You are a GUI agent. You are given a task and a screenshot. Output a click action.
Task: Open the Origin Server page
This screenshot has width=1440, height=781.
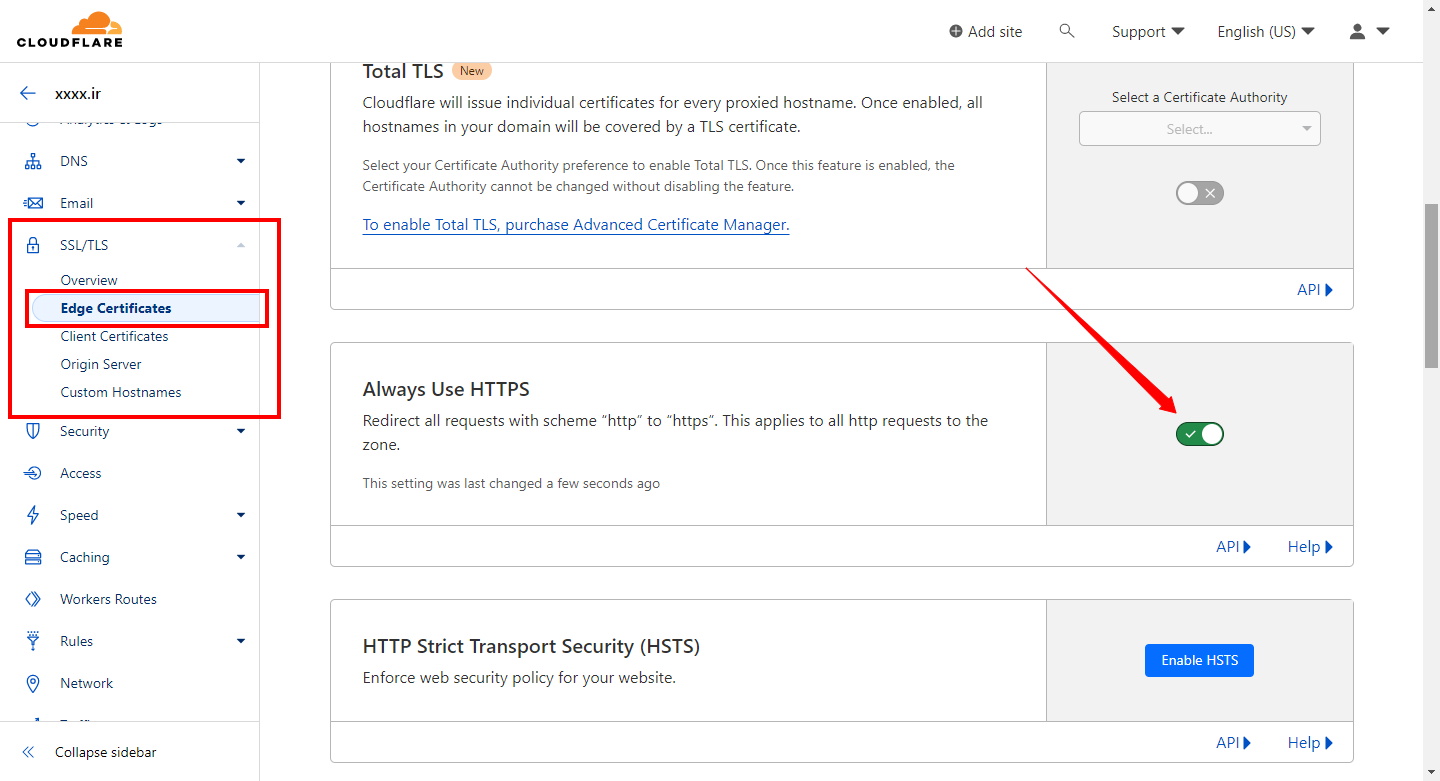101,364
